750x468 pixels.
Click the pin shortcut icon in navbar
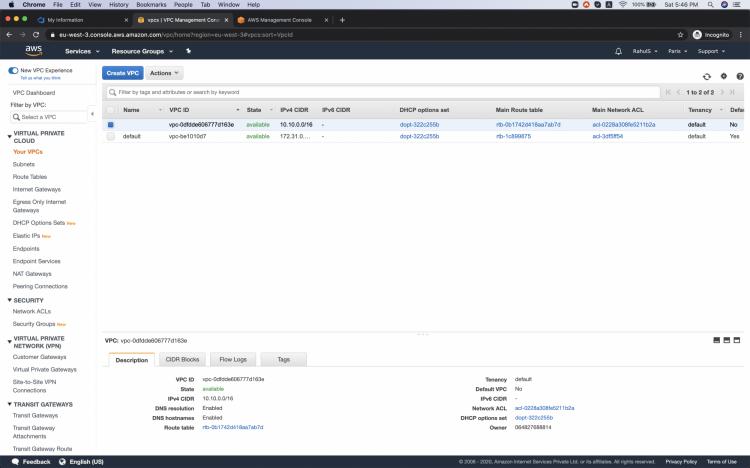click(x=188, y=51)
